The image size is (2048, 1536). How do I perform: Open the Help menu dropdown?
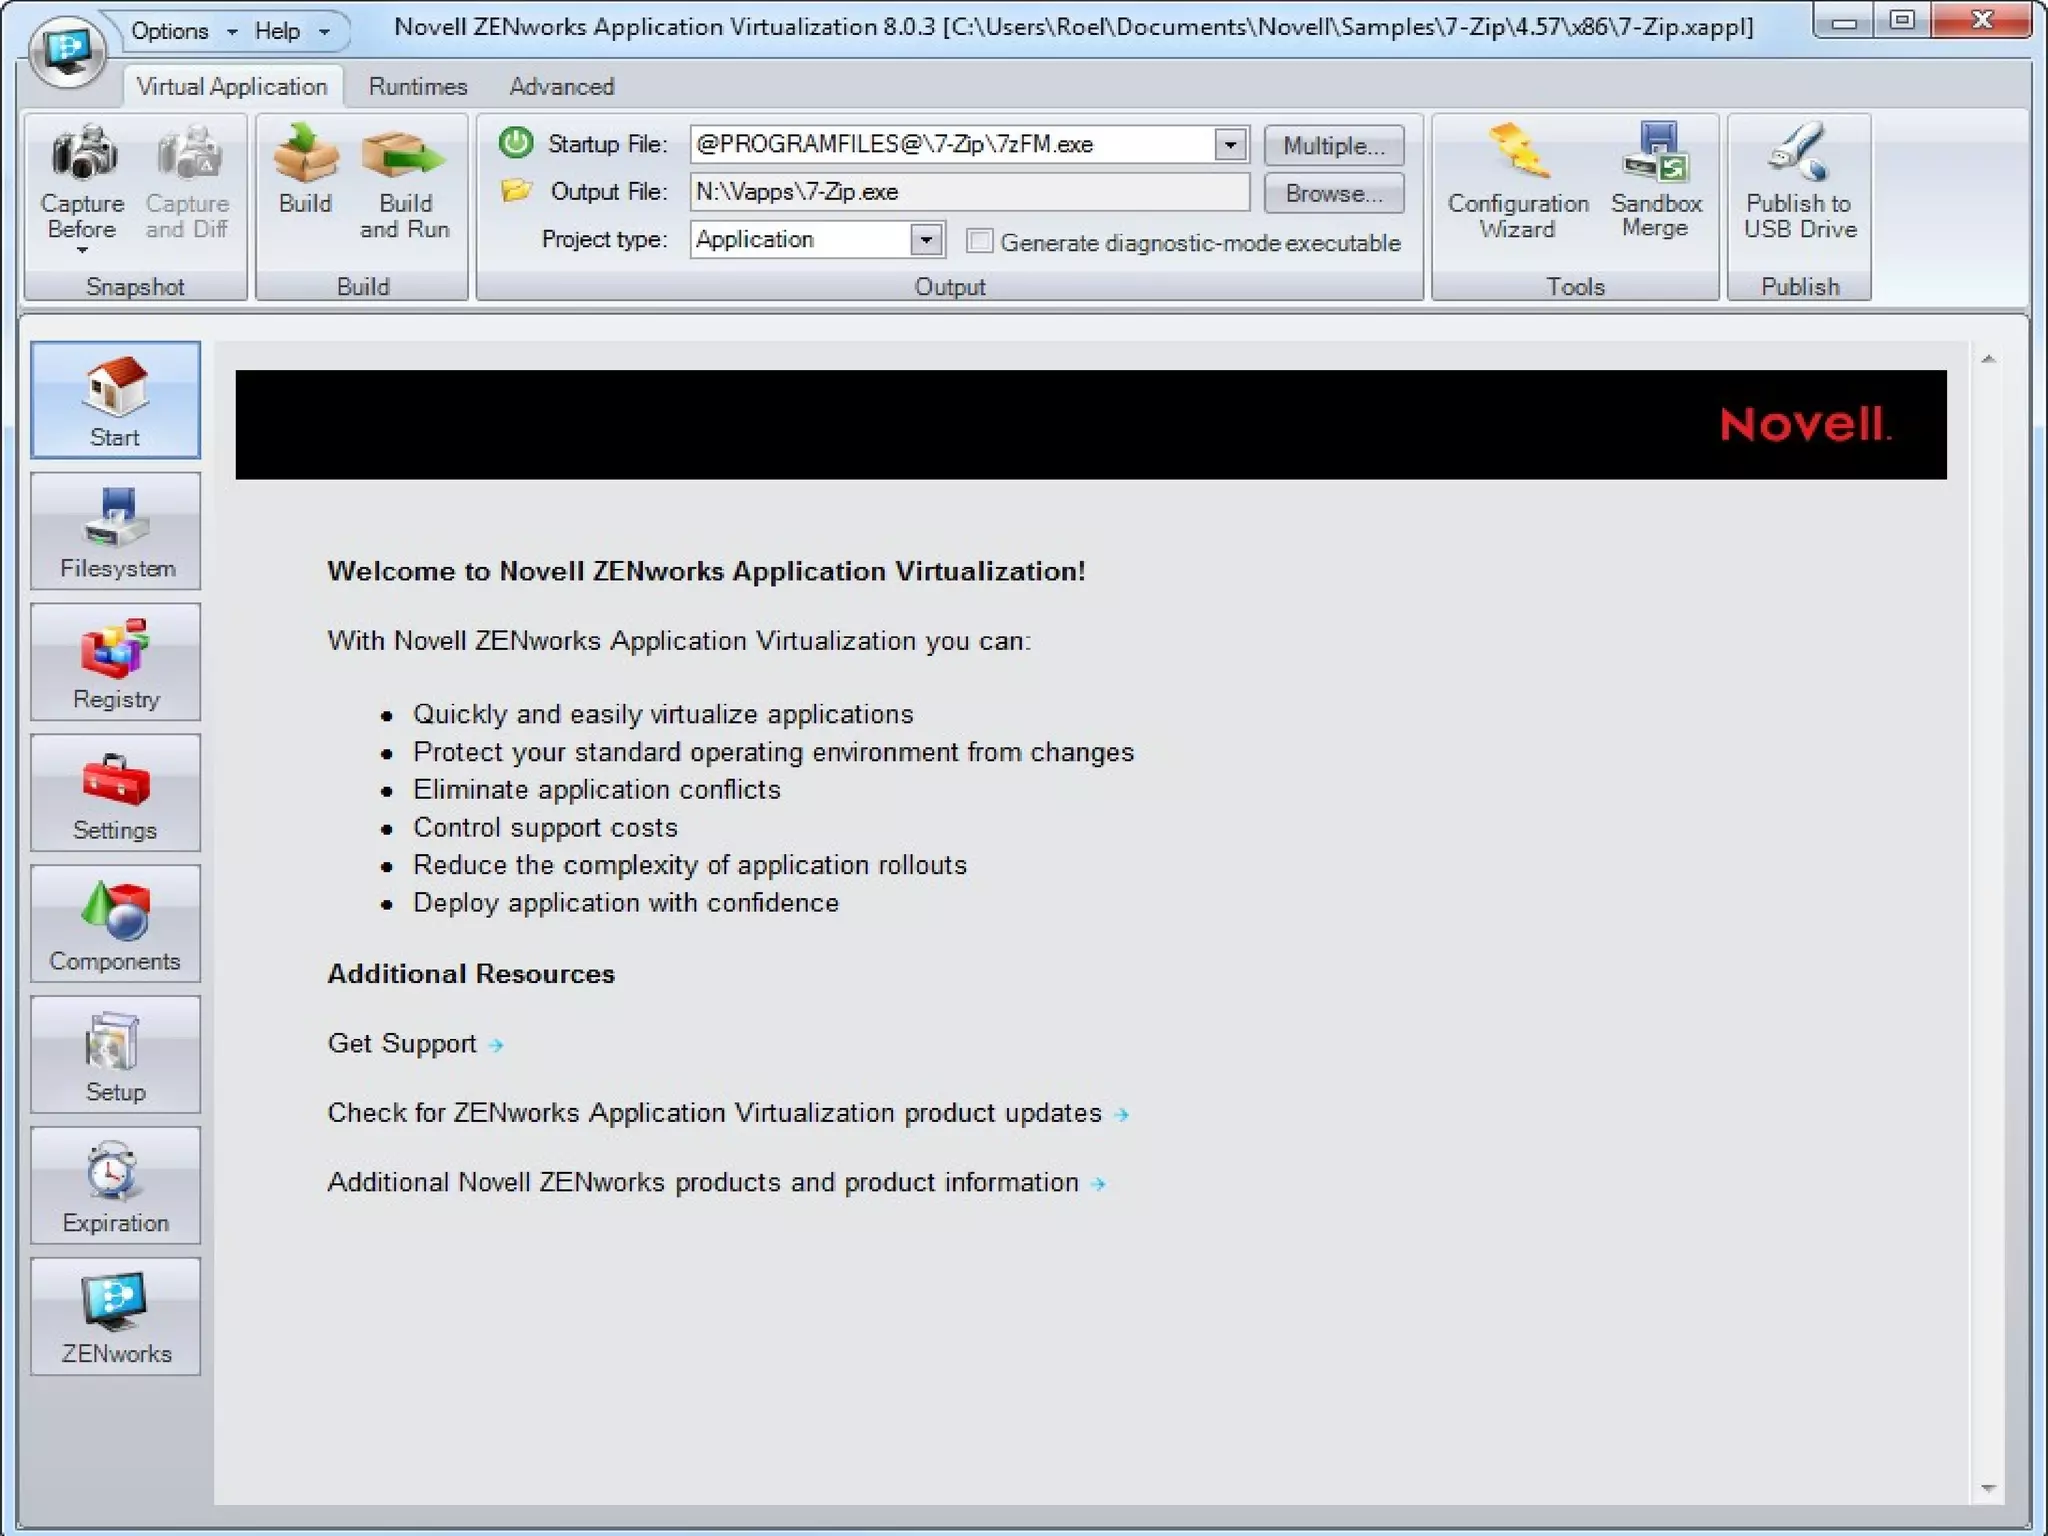pyautogui.click(x=291, y=31)
